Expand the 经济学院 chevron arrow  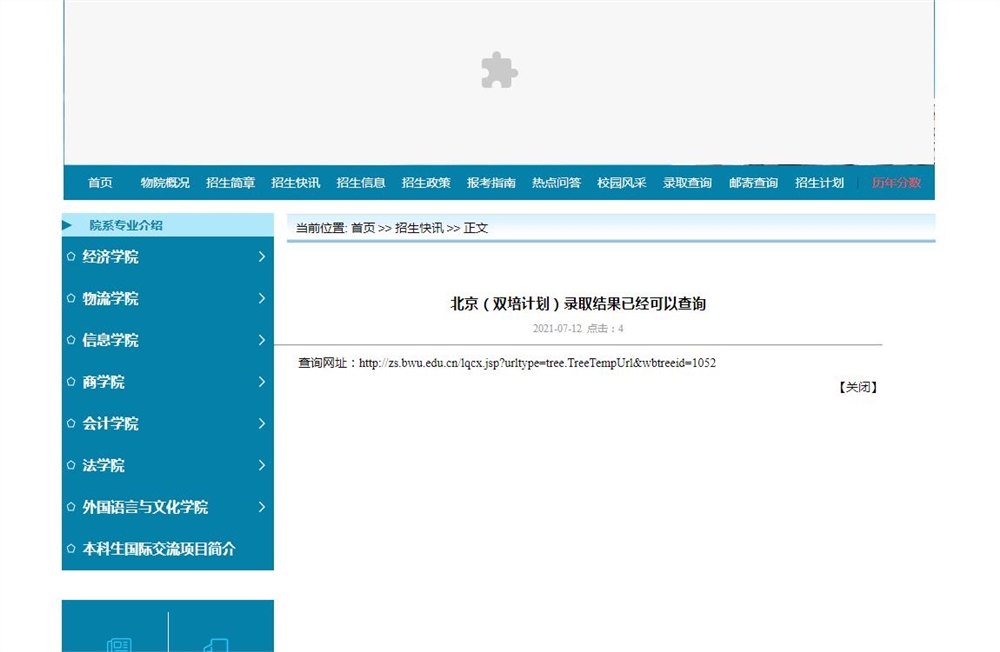(261, 256)
